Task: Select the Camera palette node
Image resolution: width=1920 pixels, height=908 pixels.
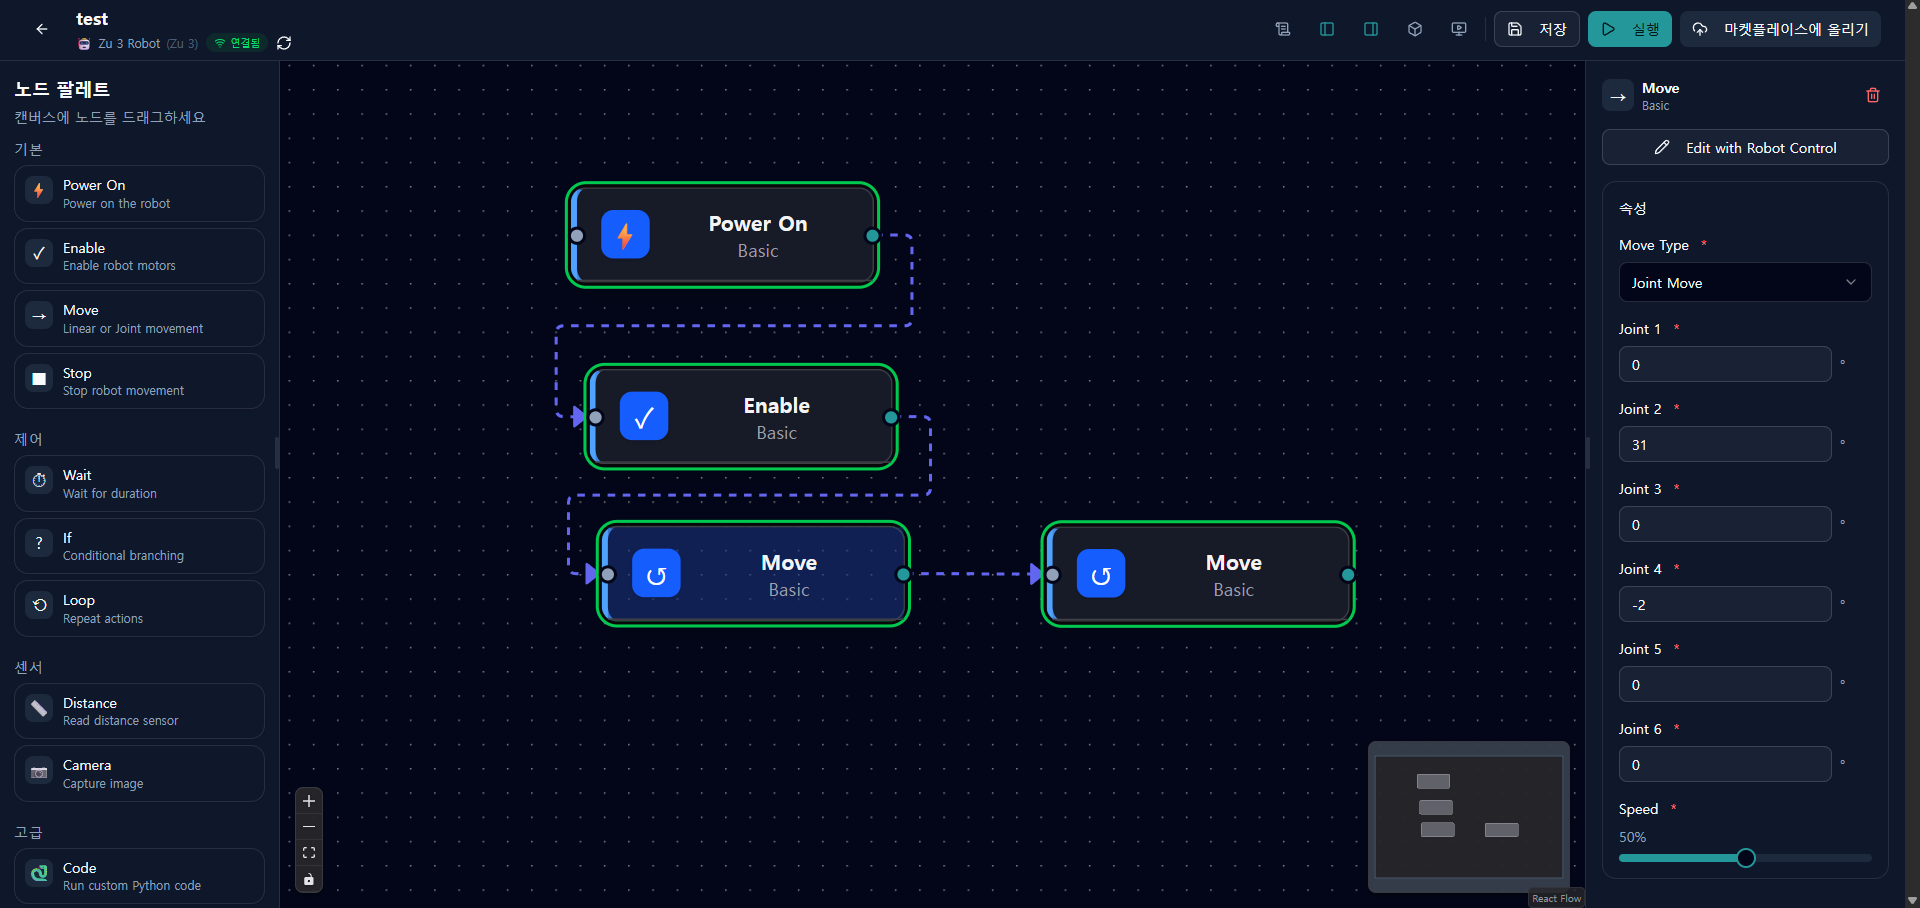Action: click(139, 774)
